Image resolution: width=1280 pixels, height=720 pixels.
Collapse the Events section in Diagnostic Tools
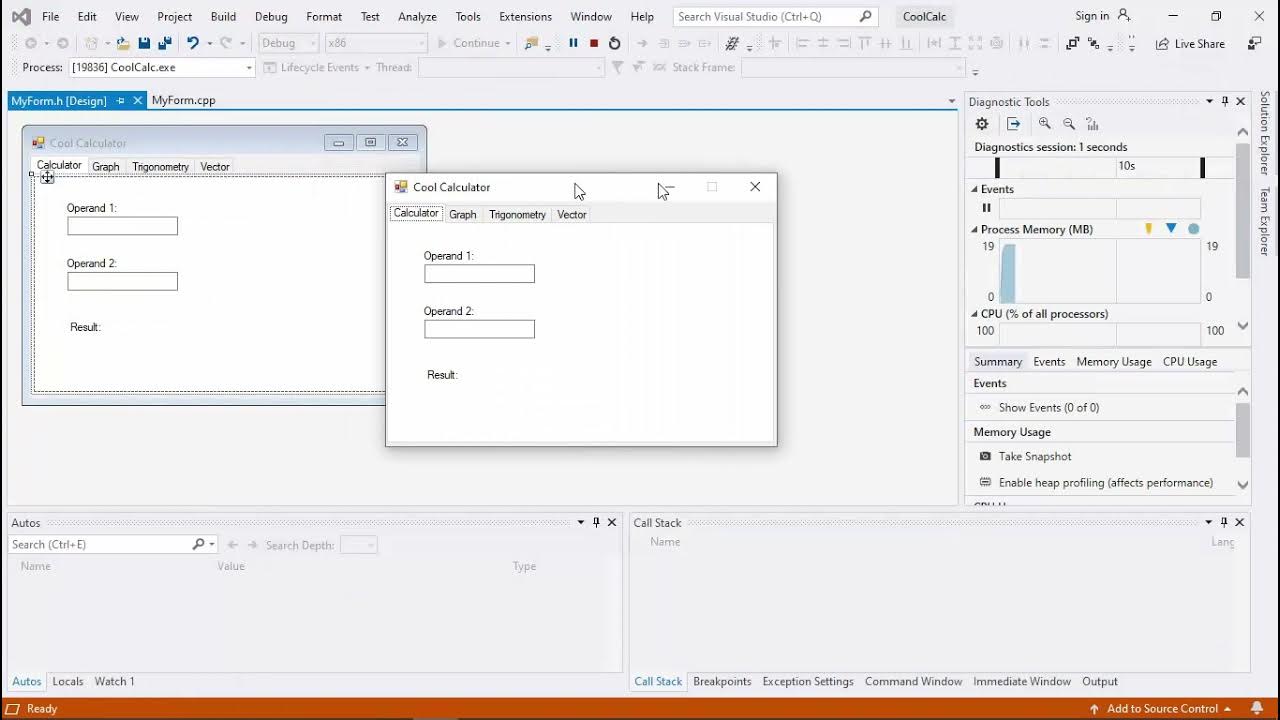coord(974,189)
